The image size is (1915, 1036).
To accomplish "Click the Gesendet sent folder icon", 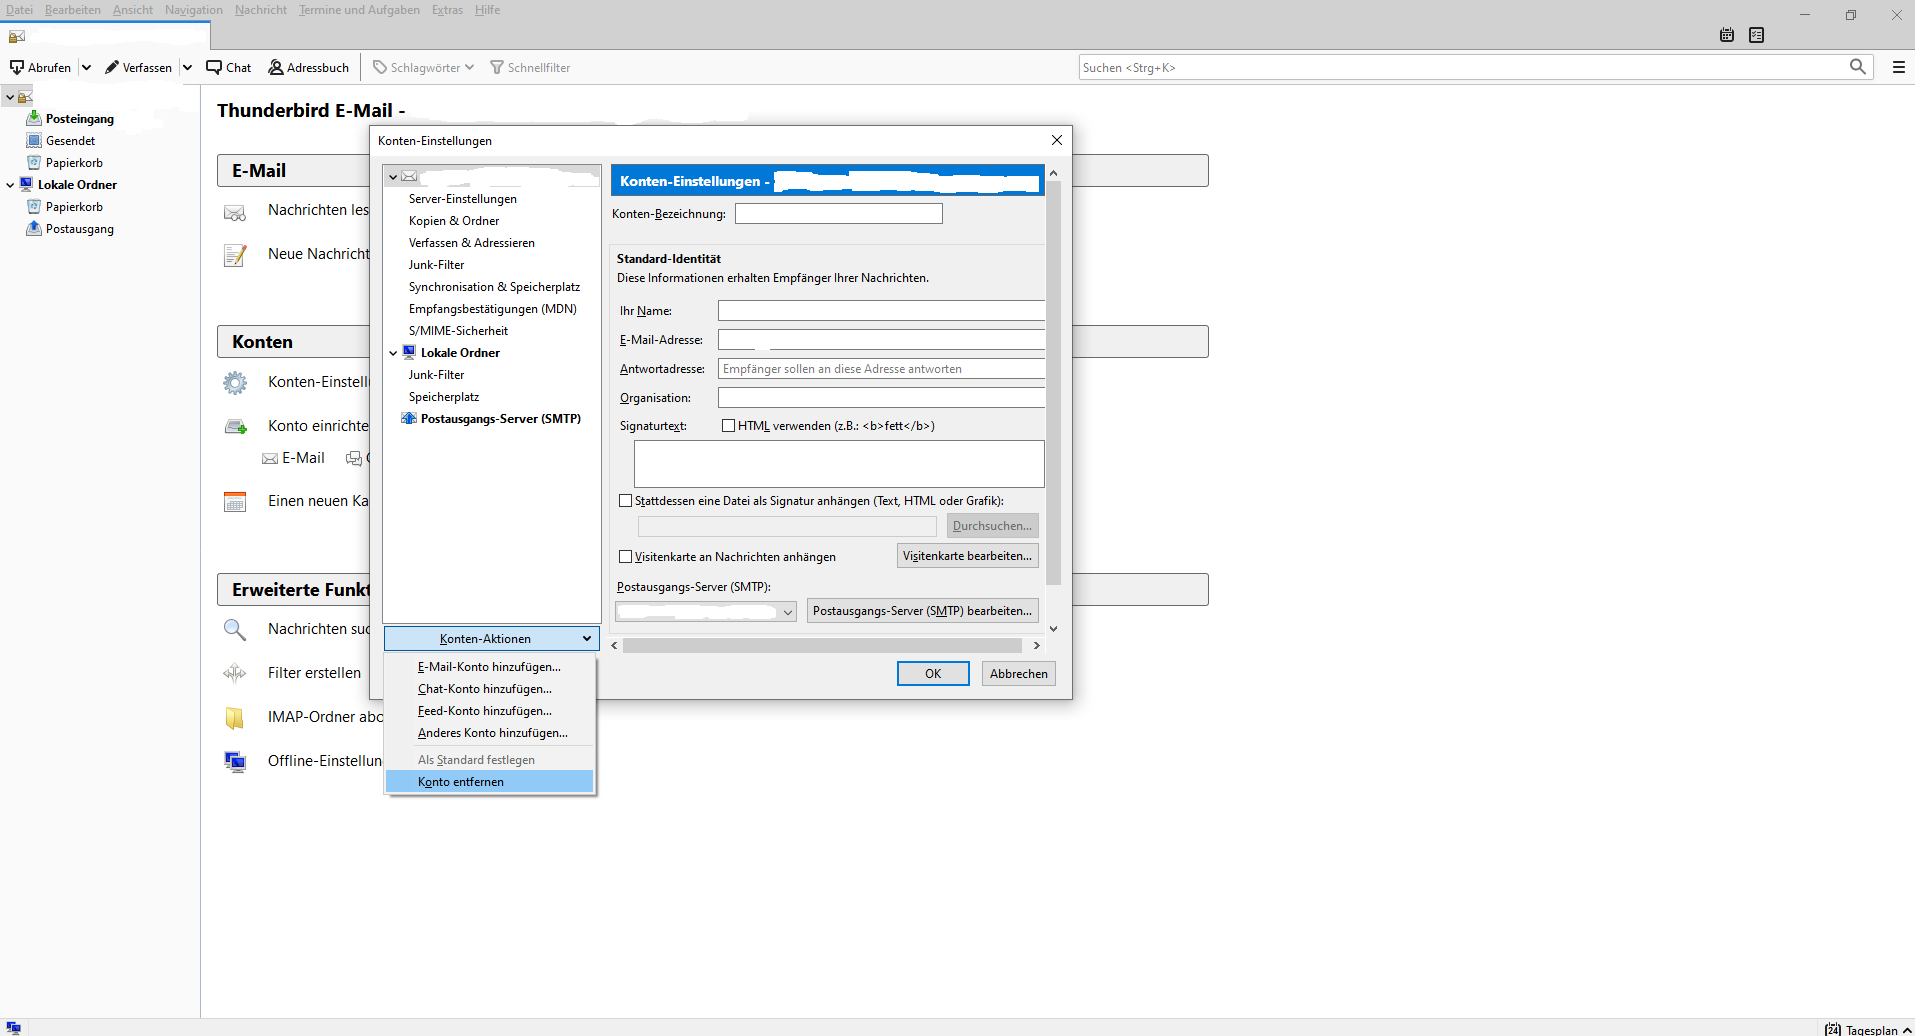I will [34, 140].
